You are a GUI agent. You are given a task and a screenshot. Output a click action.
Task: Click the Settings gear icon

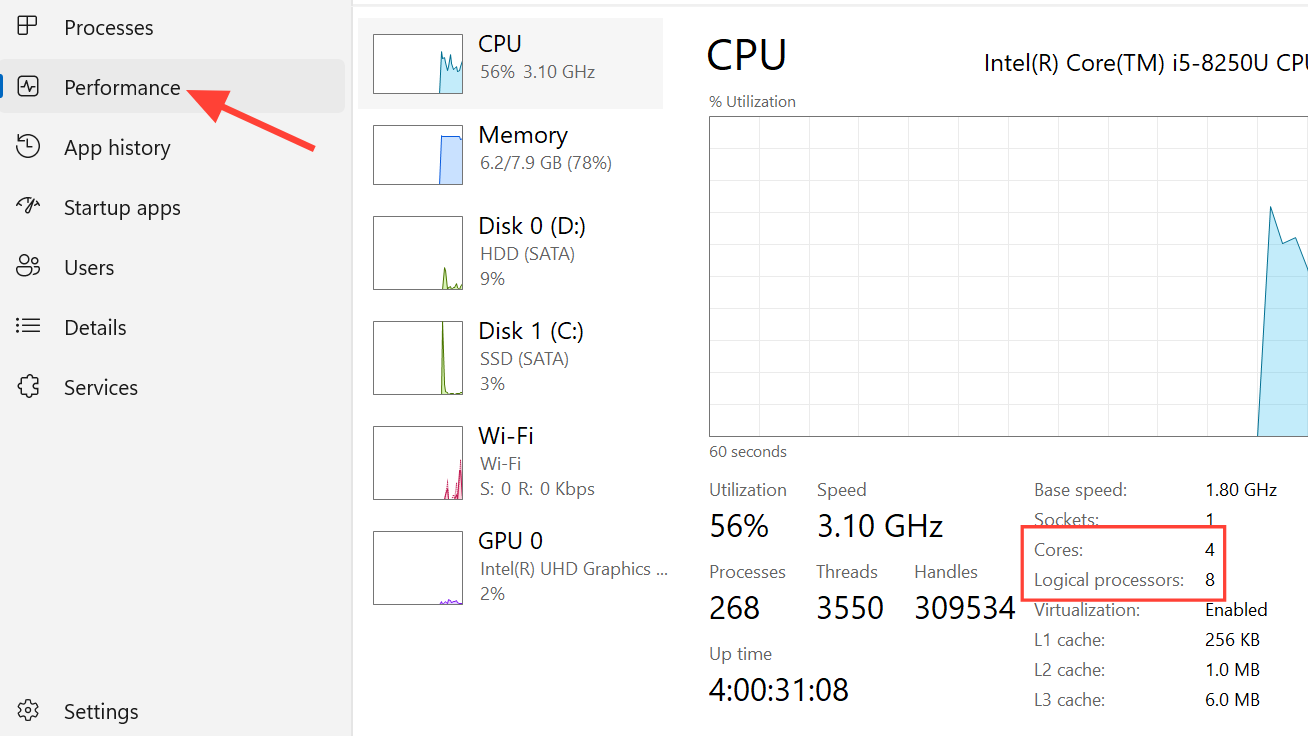[x=28, y=711]
